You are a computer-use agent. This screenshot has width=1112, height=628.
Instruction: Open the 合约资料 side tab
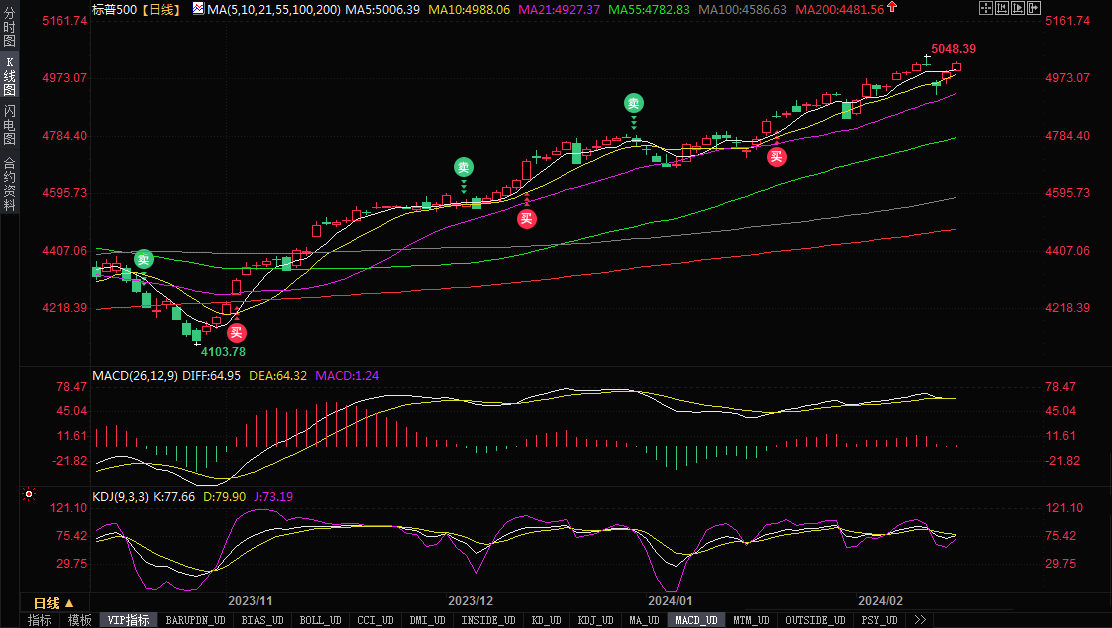click(9, 184)
